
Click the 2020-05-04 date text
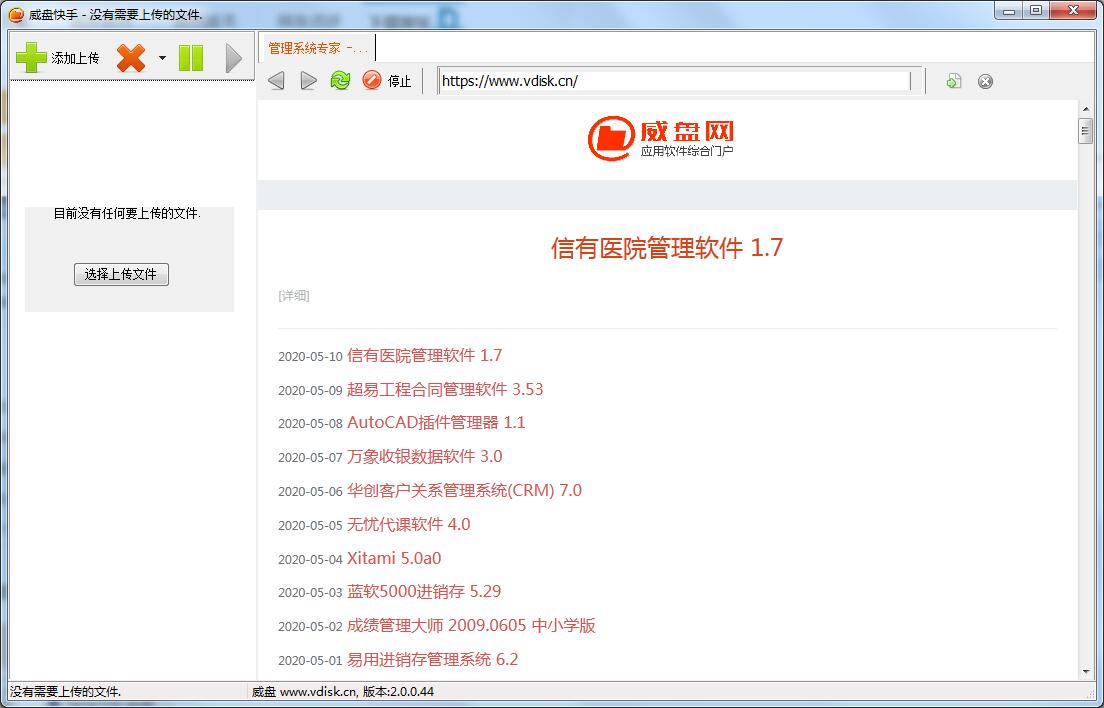point(310,560)
